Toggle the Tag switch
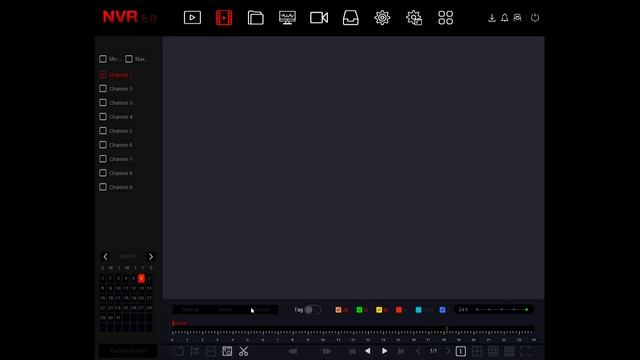This screenshot has height=360, width=640. click(x=313, y=310)
